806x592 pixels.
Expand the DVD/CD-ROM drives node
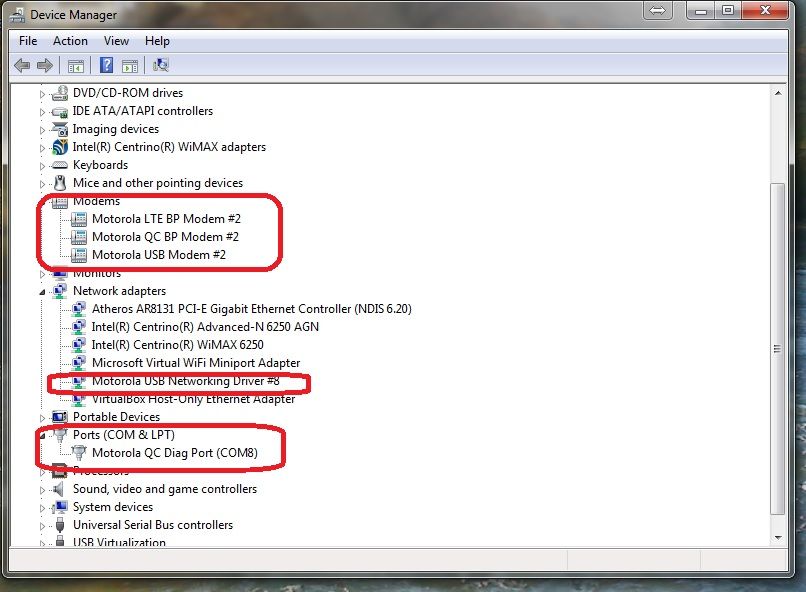point(42,94)
